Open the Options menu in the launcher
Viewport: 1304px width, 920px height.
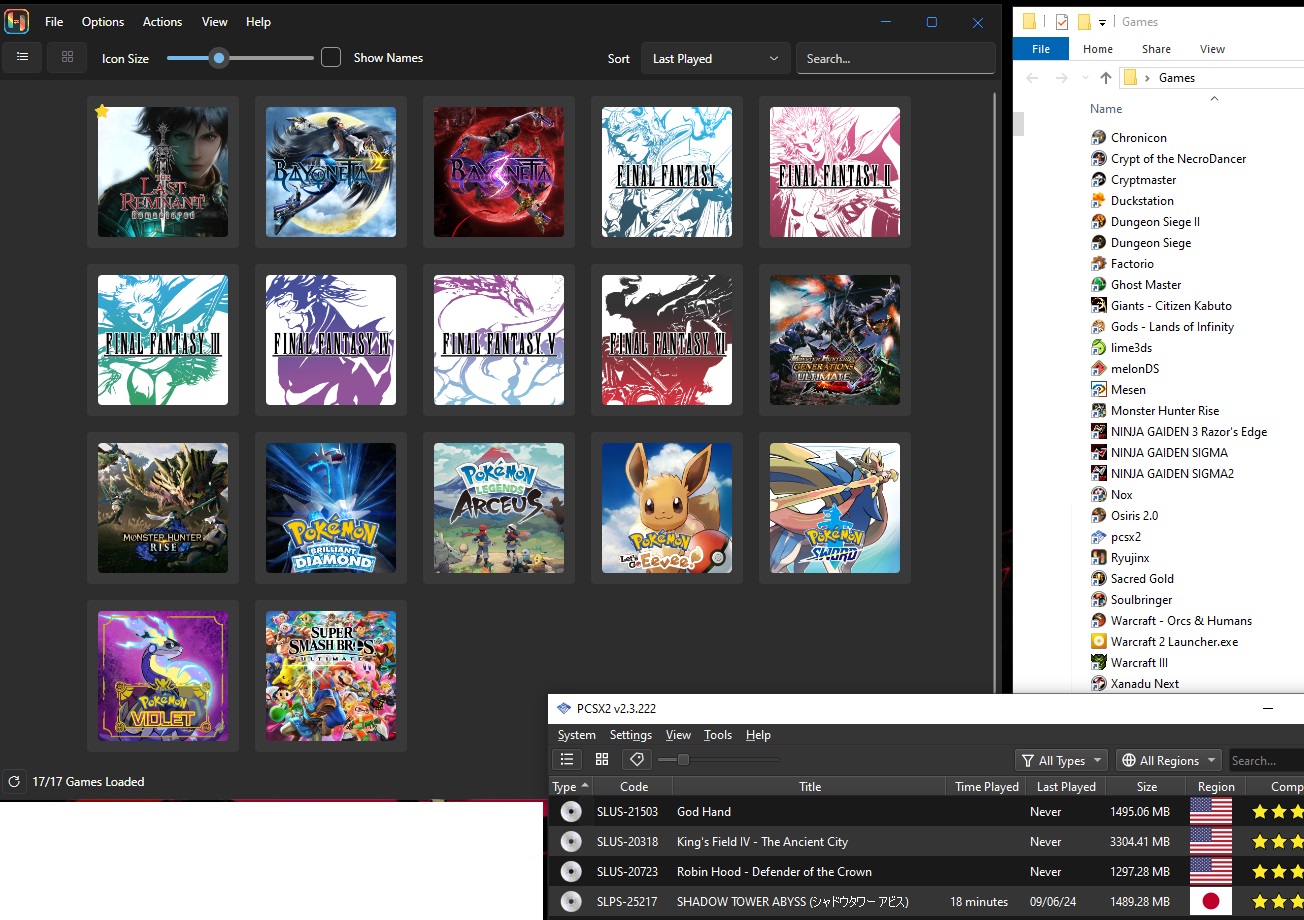[x=103, y=22]
